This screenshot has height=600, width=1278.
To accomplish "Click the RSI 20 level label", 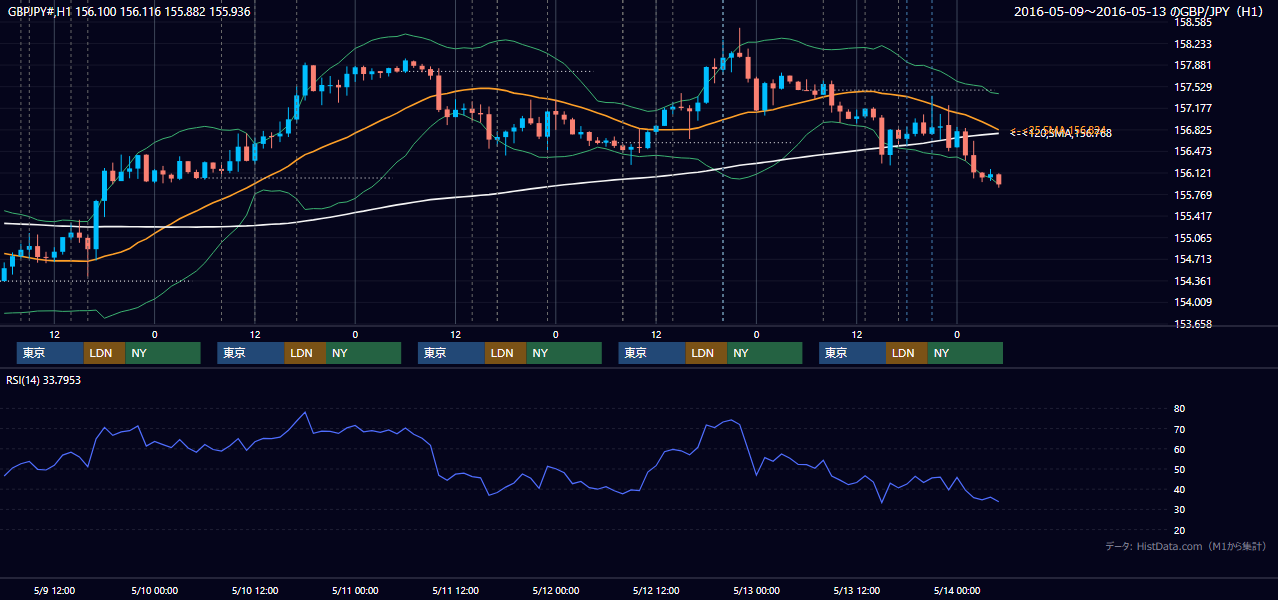I will click(1179, 531).
